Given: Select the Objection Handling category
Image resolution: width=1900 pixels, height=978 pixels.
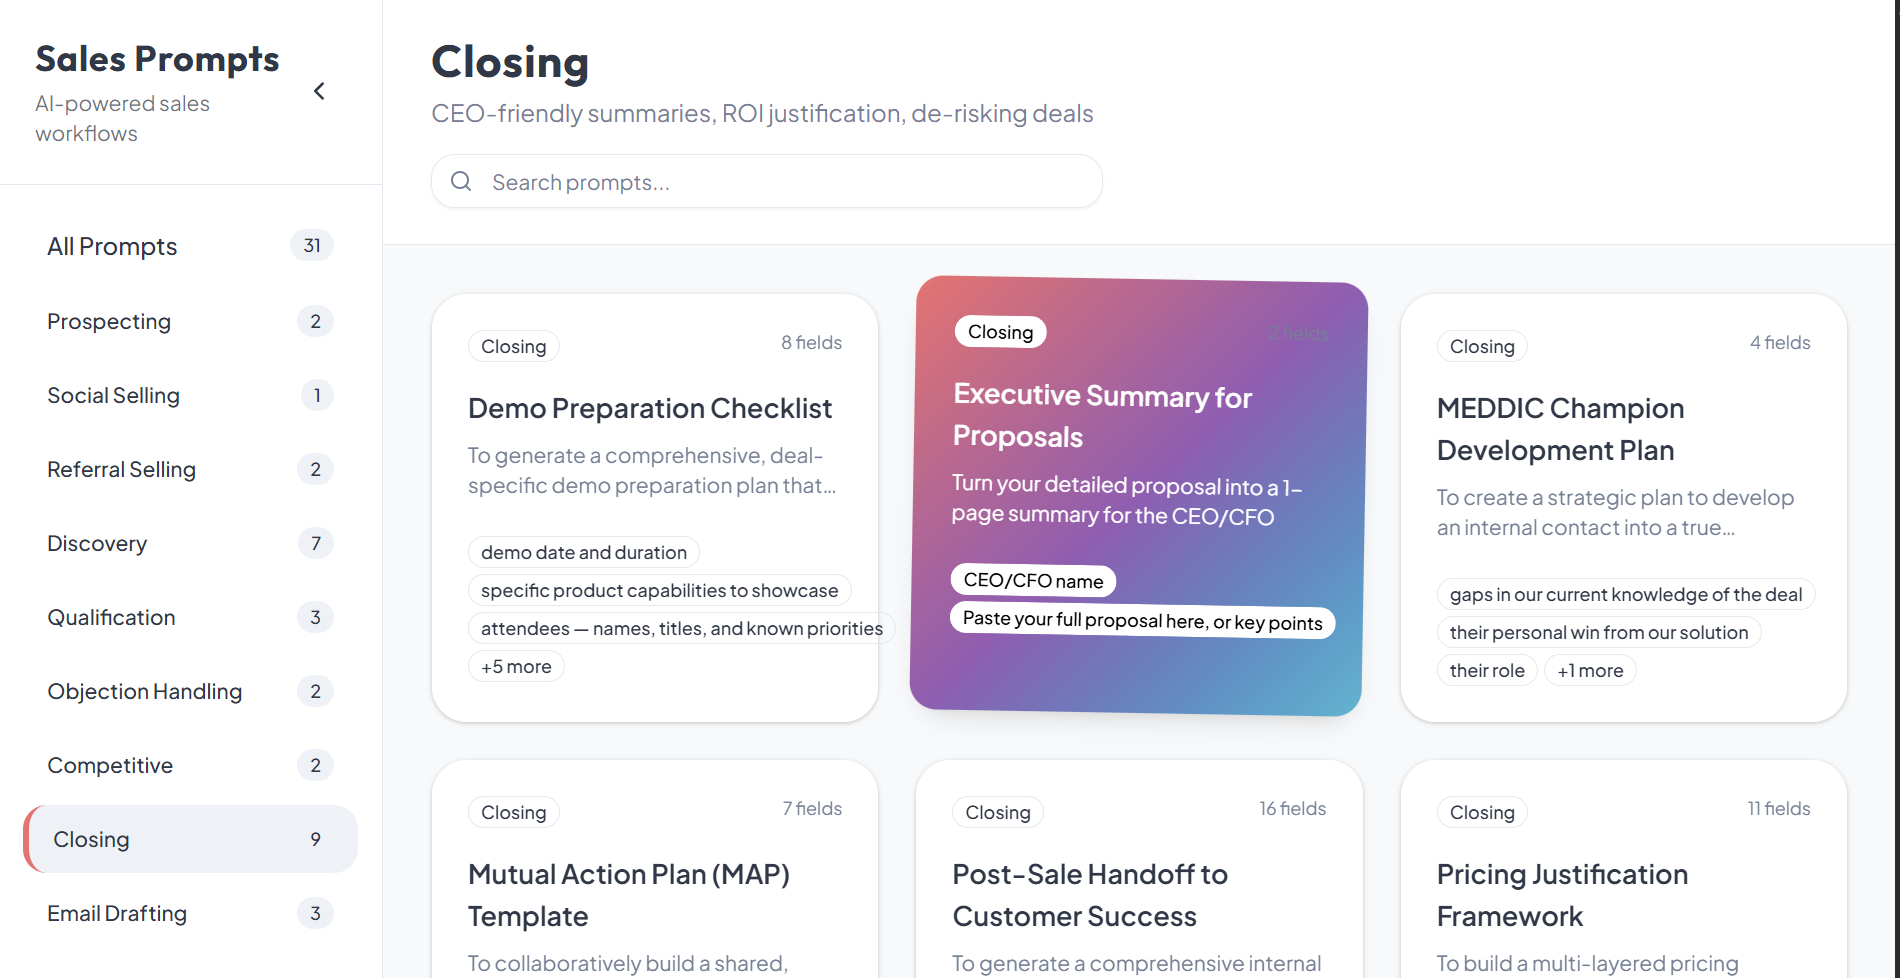Looking at the screenshot, I should tap(144, 690).
